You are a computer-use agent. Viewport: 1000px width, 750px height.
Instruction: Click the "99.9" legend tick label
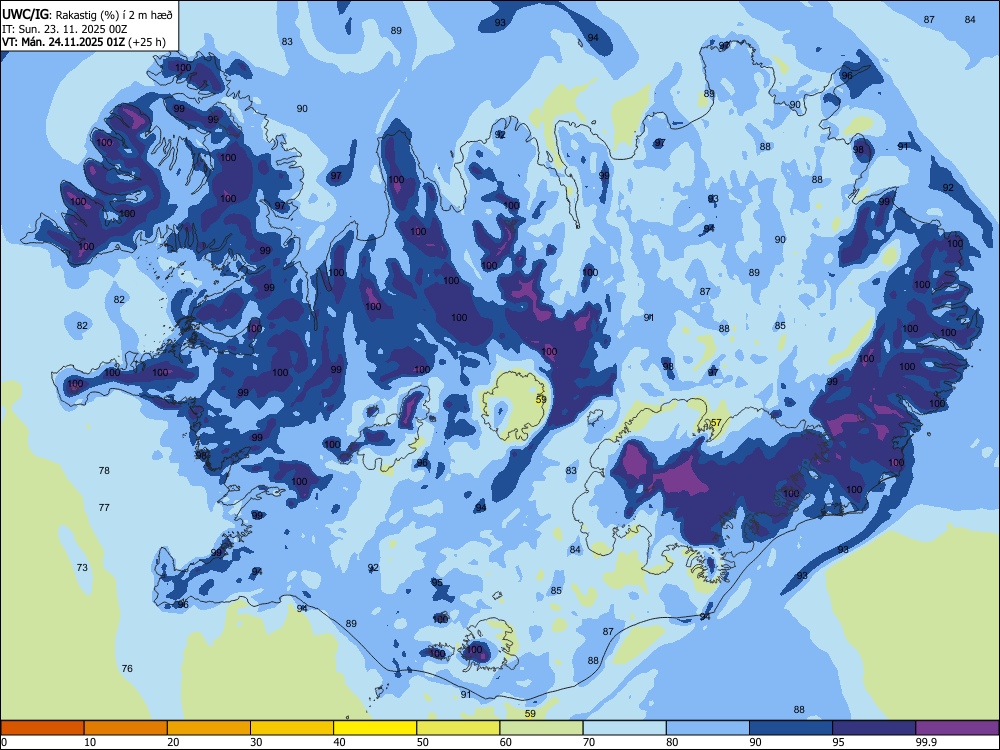click(x=925, y=742)
